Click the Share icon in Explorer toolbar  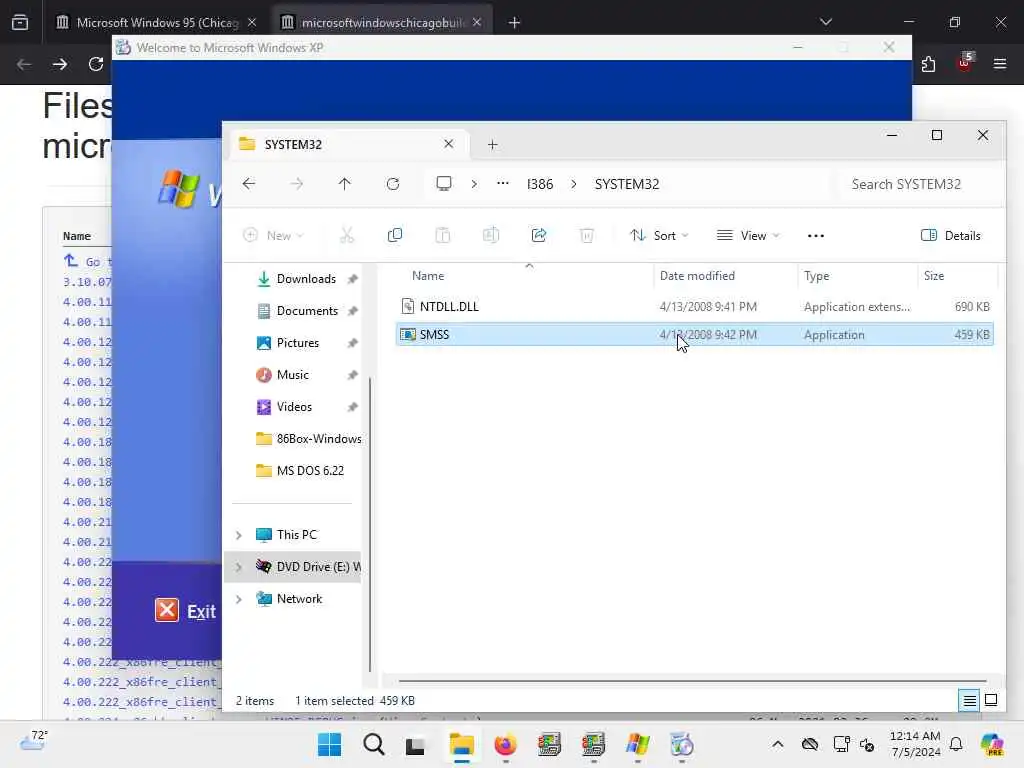[539, 236]
